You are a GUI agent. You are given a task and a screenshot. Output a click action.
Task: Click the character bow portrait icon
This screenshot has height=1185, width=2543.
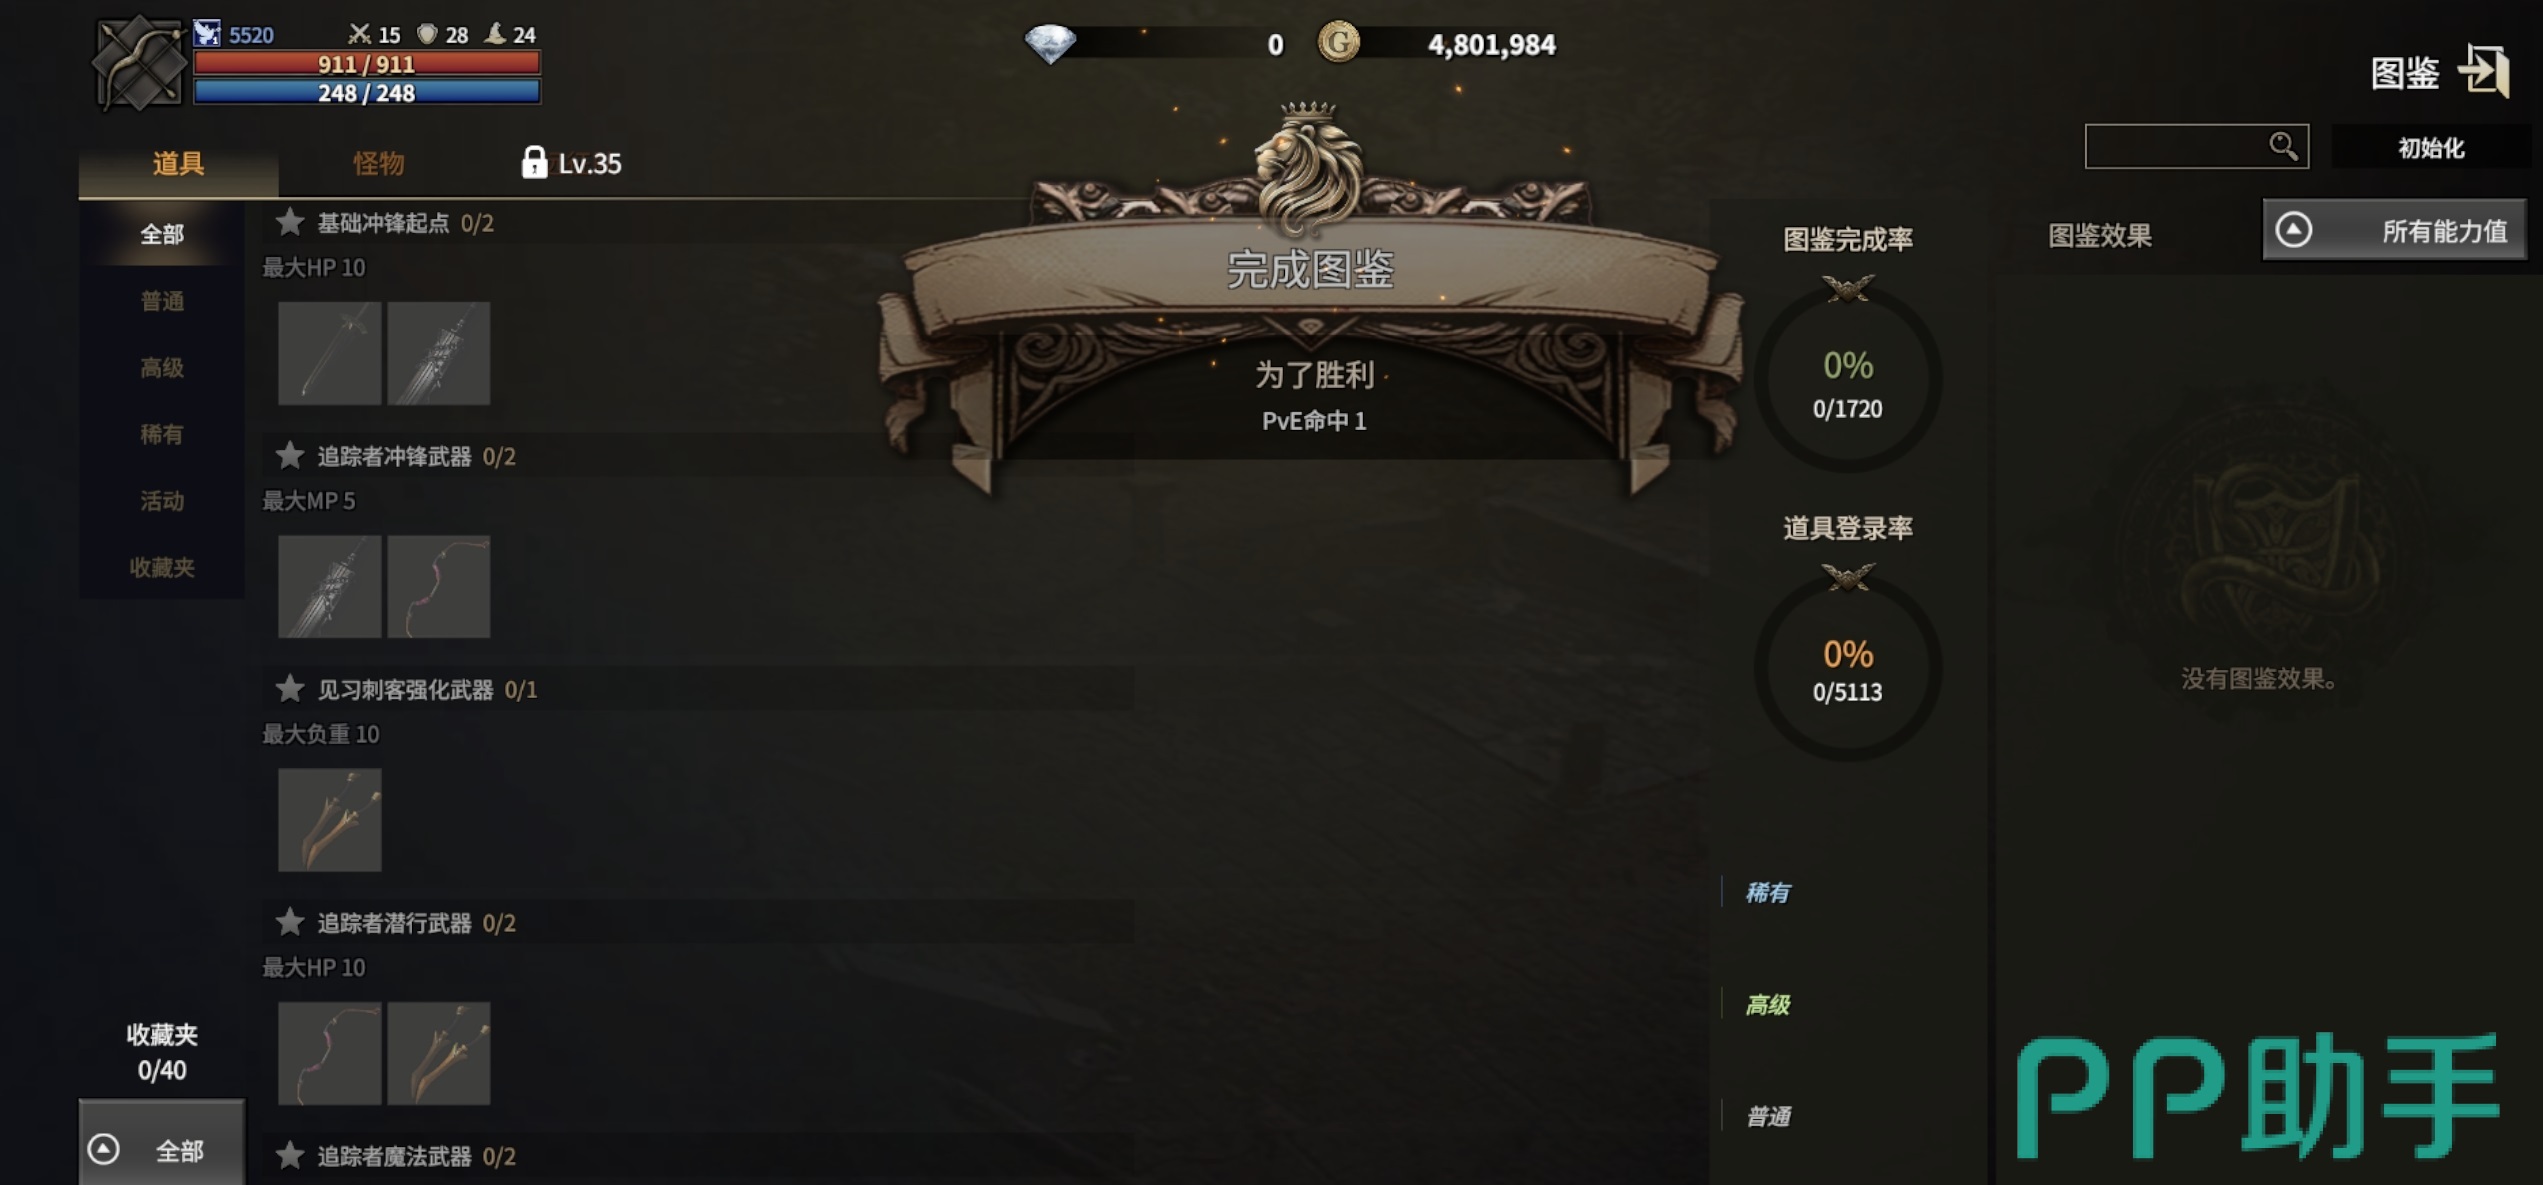click(x=139, y=63)
